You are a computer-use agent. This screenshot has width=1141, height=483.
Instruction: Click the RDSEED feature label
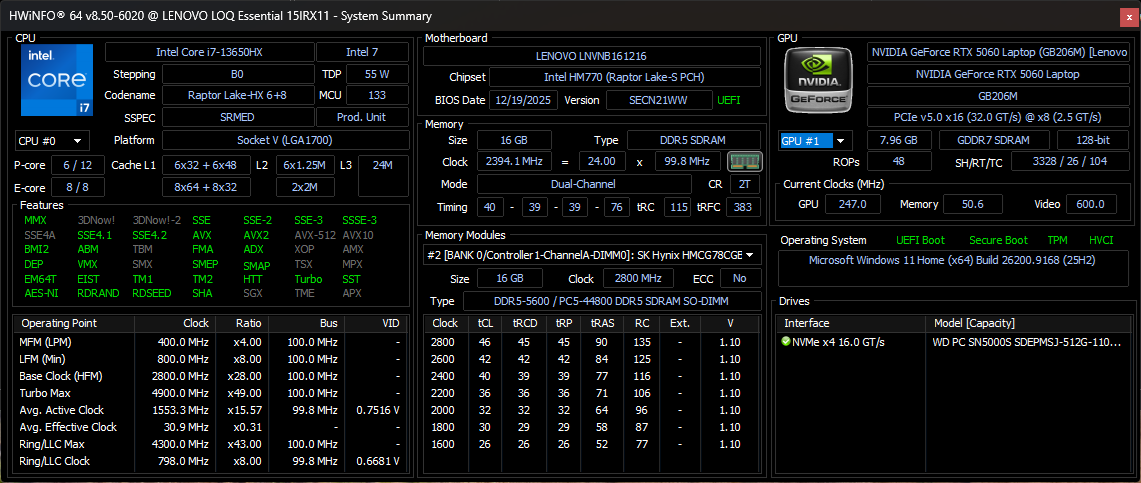(152, 293)
